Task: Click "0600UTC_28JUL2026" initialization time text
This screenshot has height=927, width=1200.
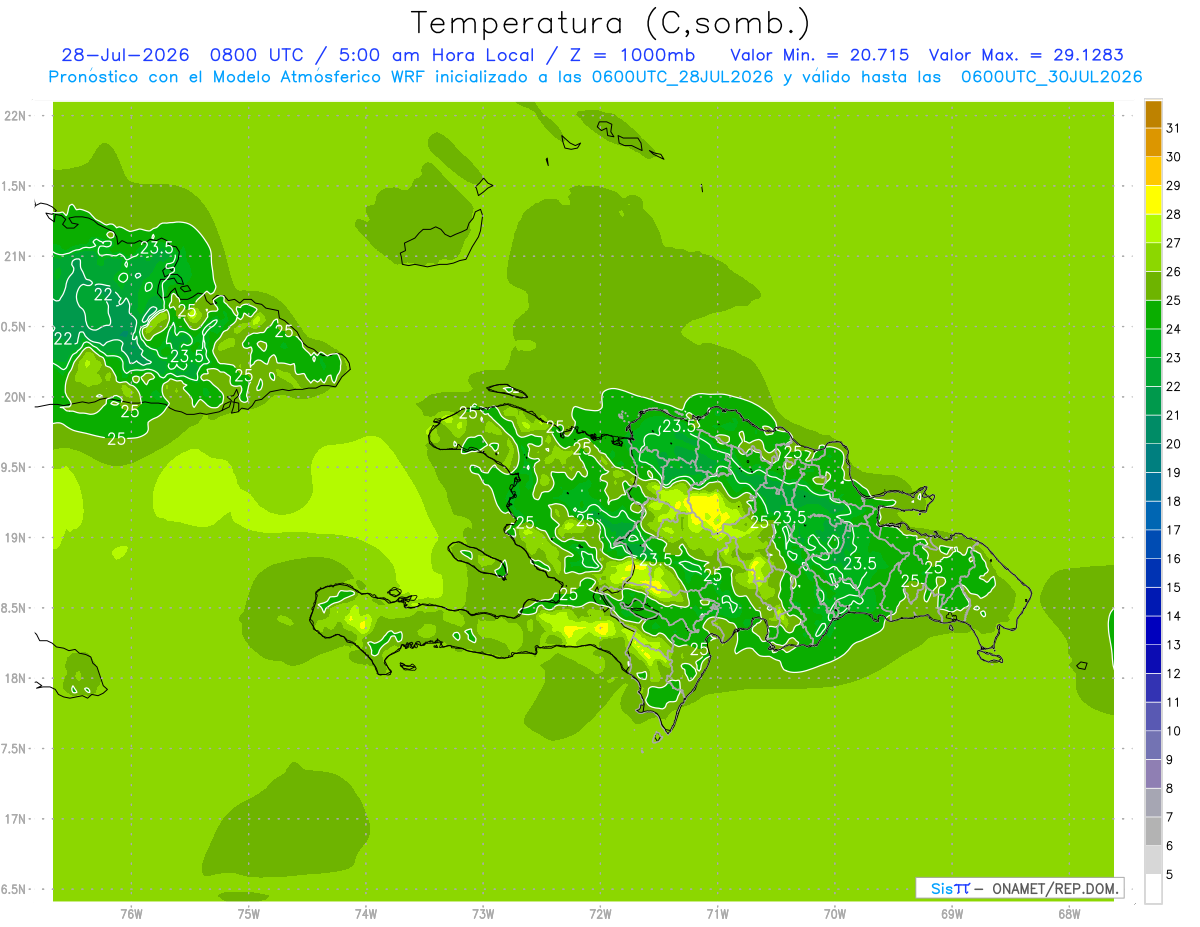Action: 681,77
